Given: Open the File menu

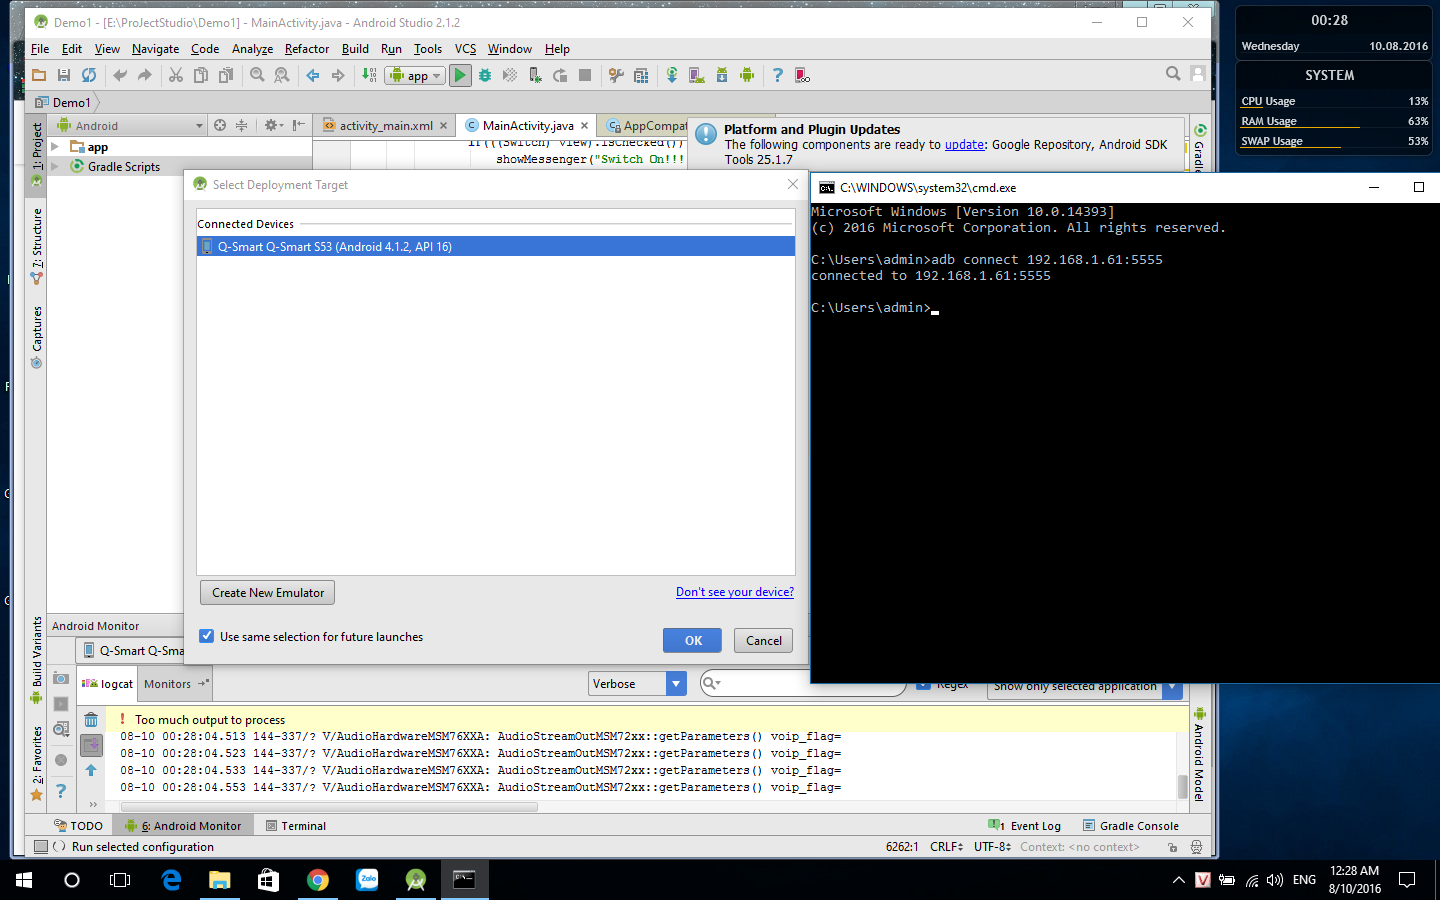Looking at the screenshot, I should [x=40, y=49].
